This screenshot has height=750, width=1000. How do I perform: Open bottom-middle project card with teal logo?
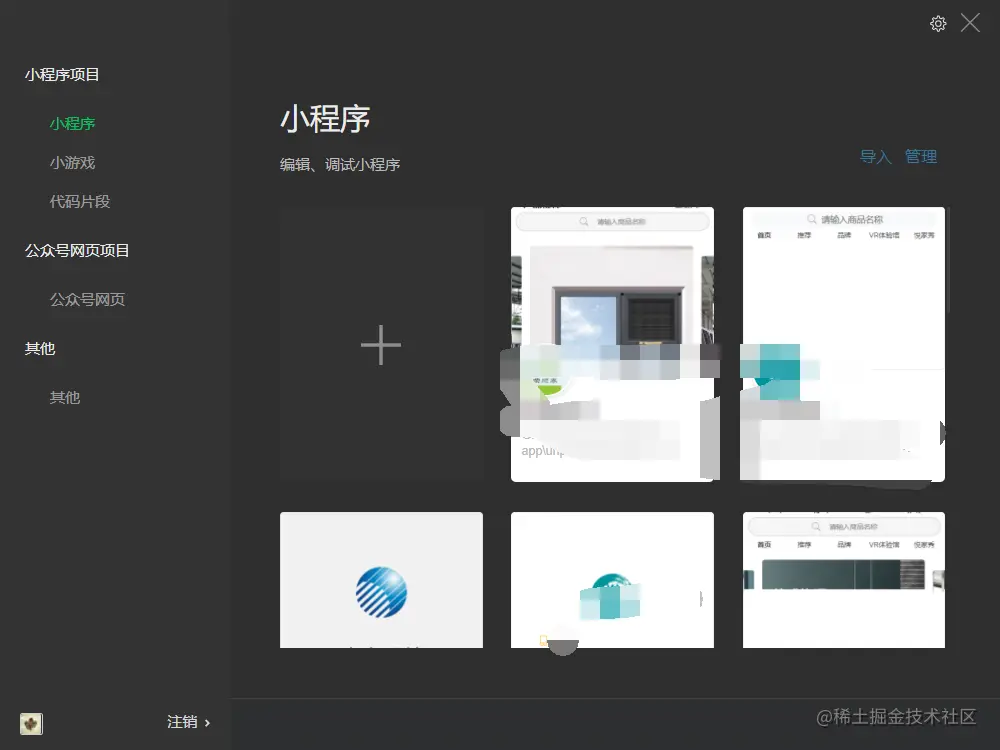(x=612, y=580)
